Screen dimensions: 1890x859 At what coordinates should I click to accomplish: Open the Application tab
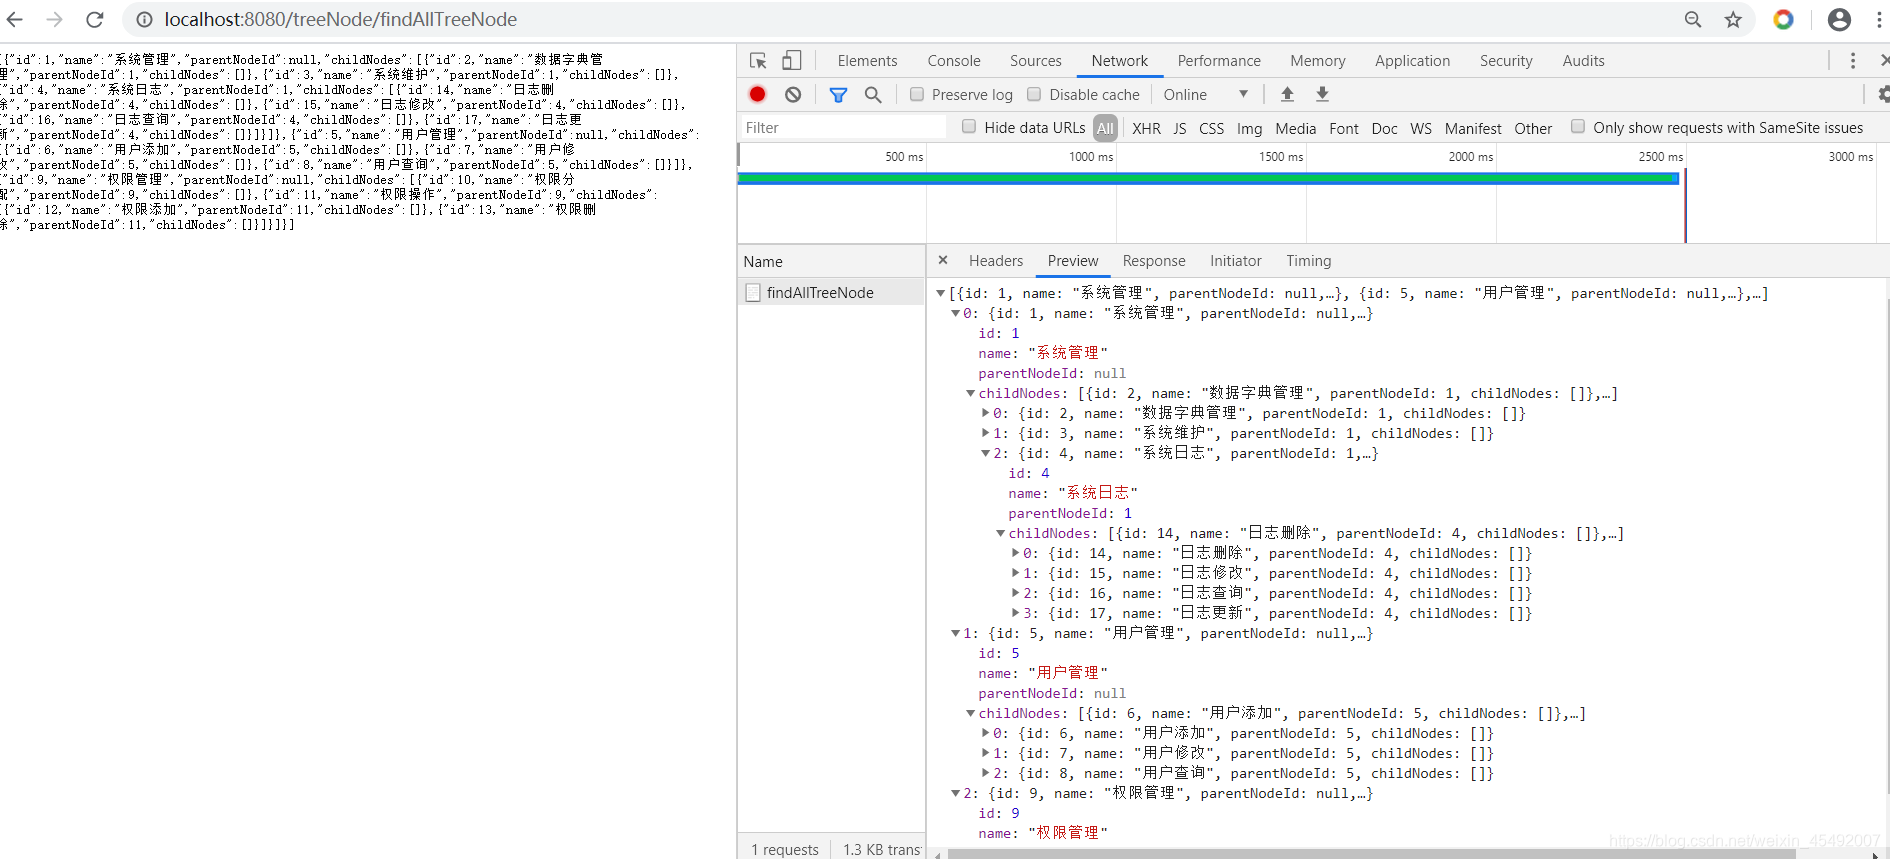[x=1412, y=61]
